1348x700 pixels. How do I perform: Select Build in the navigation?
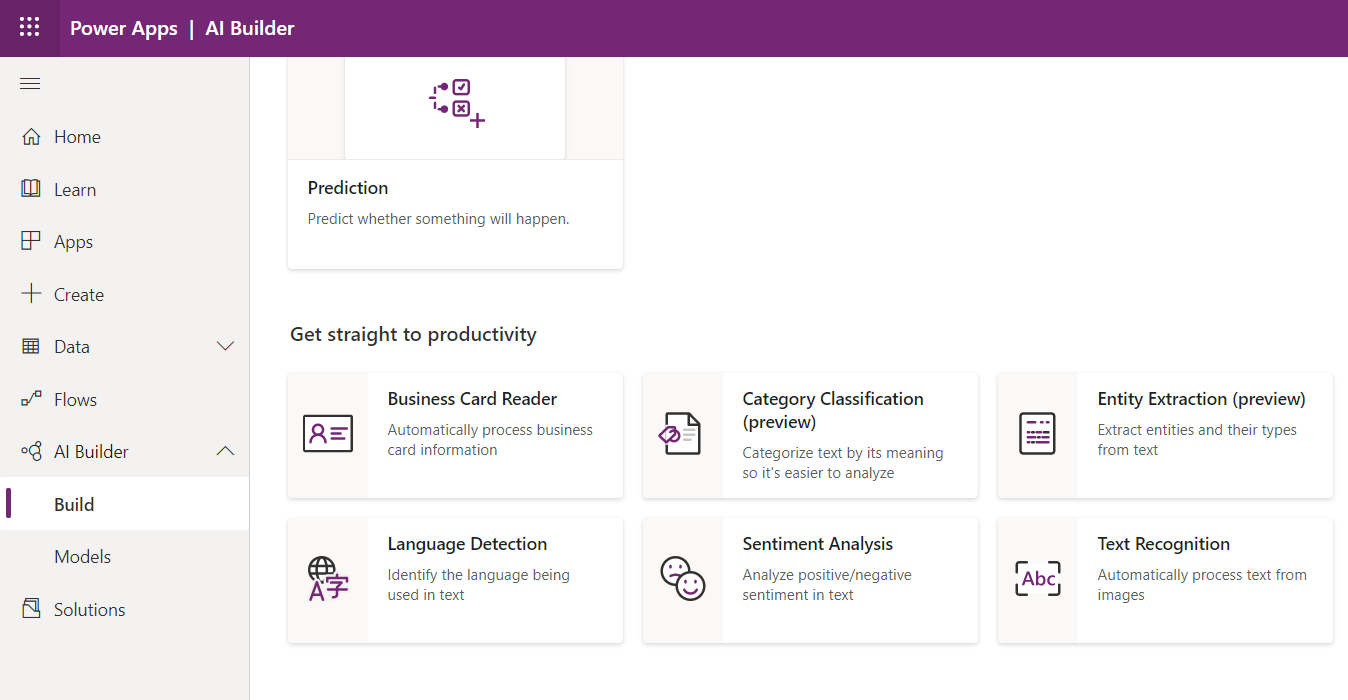tap(73, 504)
